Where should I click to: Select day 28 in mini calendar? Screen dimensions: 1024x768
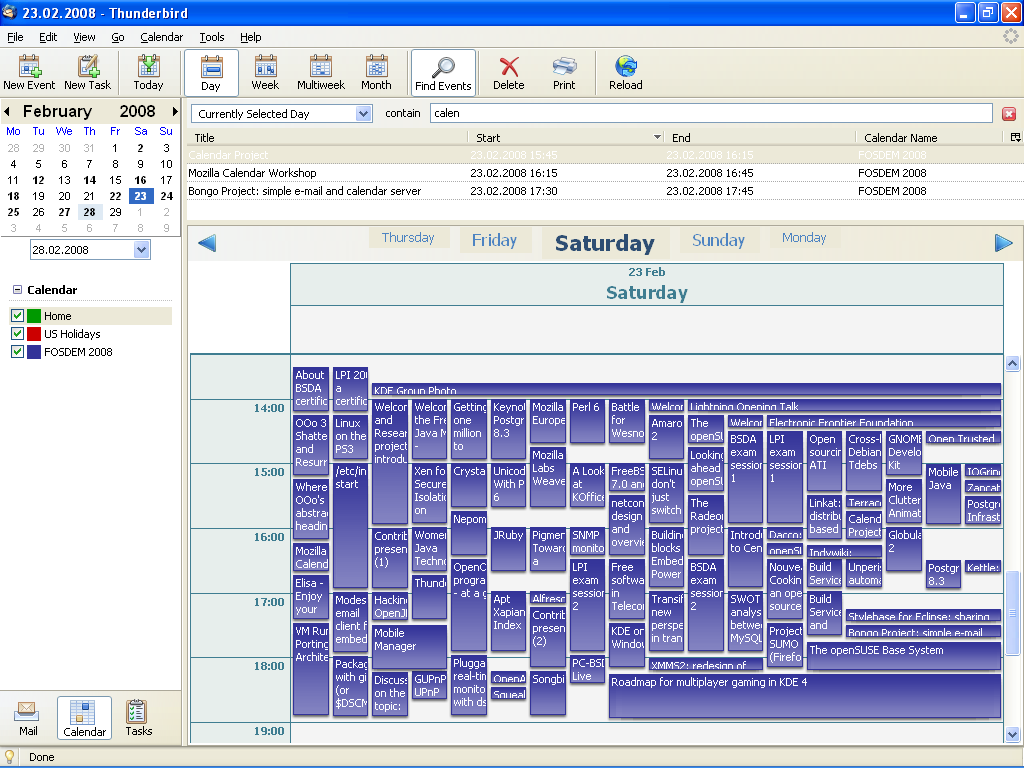[89, 212]
